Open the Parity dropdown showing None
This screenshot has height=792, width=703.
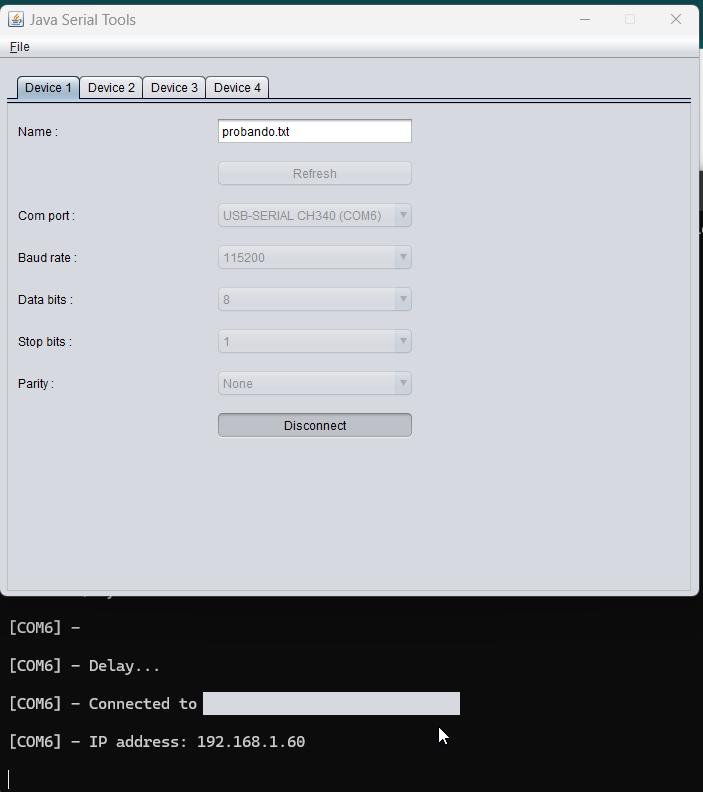pos(315,383)
